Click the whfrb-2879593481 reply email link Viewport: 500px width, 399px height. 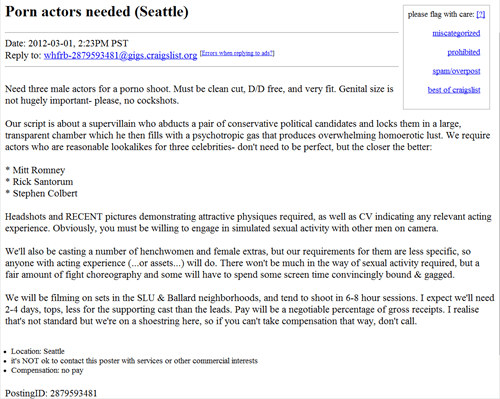point(120,55)
